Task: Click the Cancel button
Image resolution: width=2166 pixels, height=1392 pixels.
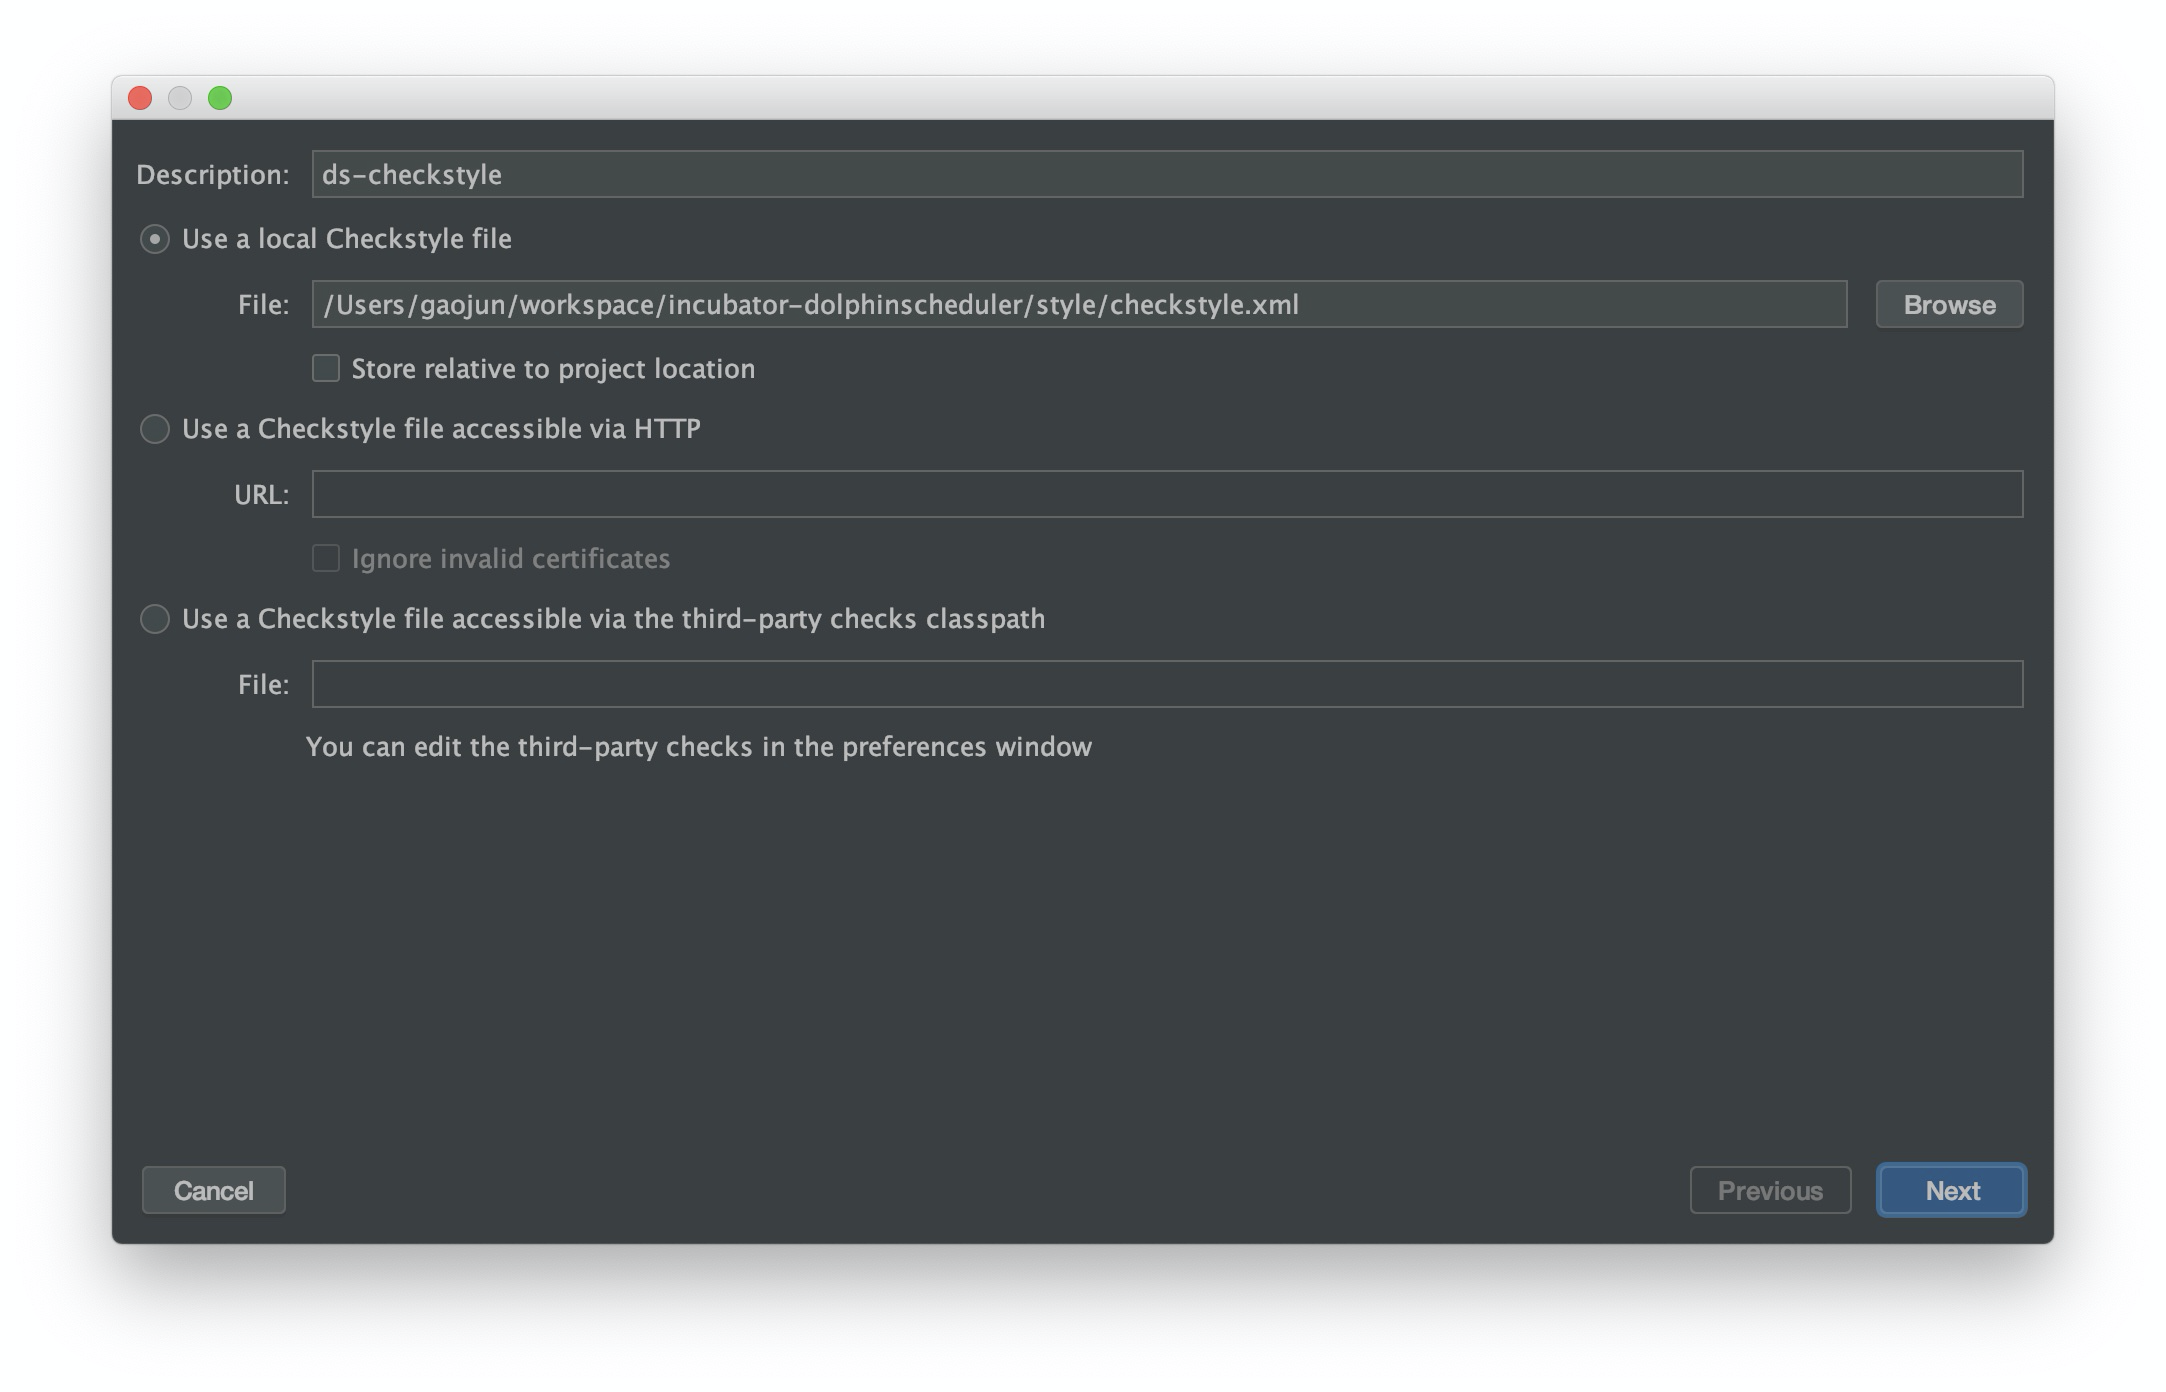Action: 213,1190
